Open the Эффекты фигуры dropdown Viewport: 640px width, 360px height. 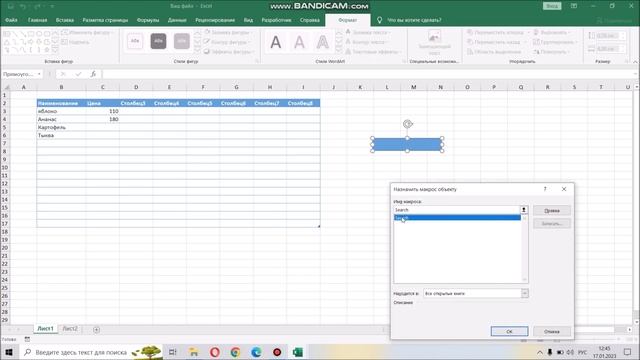point(229,52)
